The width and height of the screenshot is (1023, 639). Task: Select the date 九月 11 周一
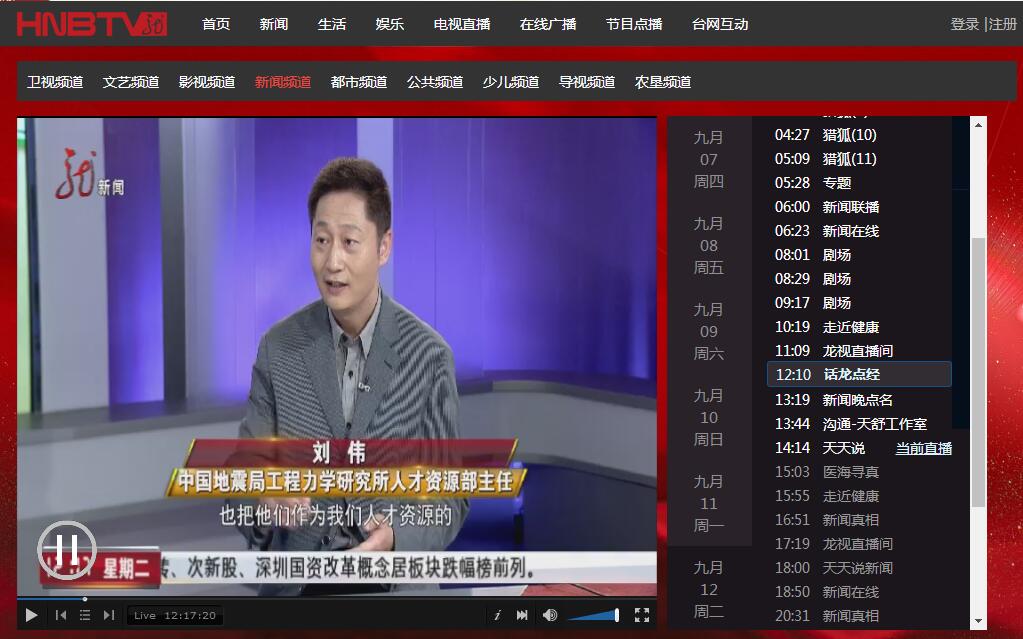click(709, 503)
